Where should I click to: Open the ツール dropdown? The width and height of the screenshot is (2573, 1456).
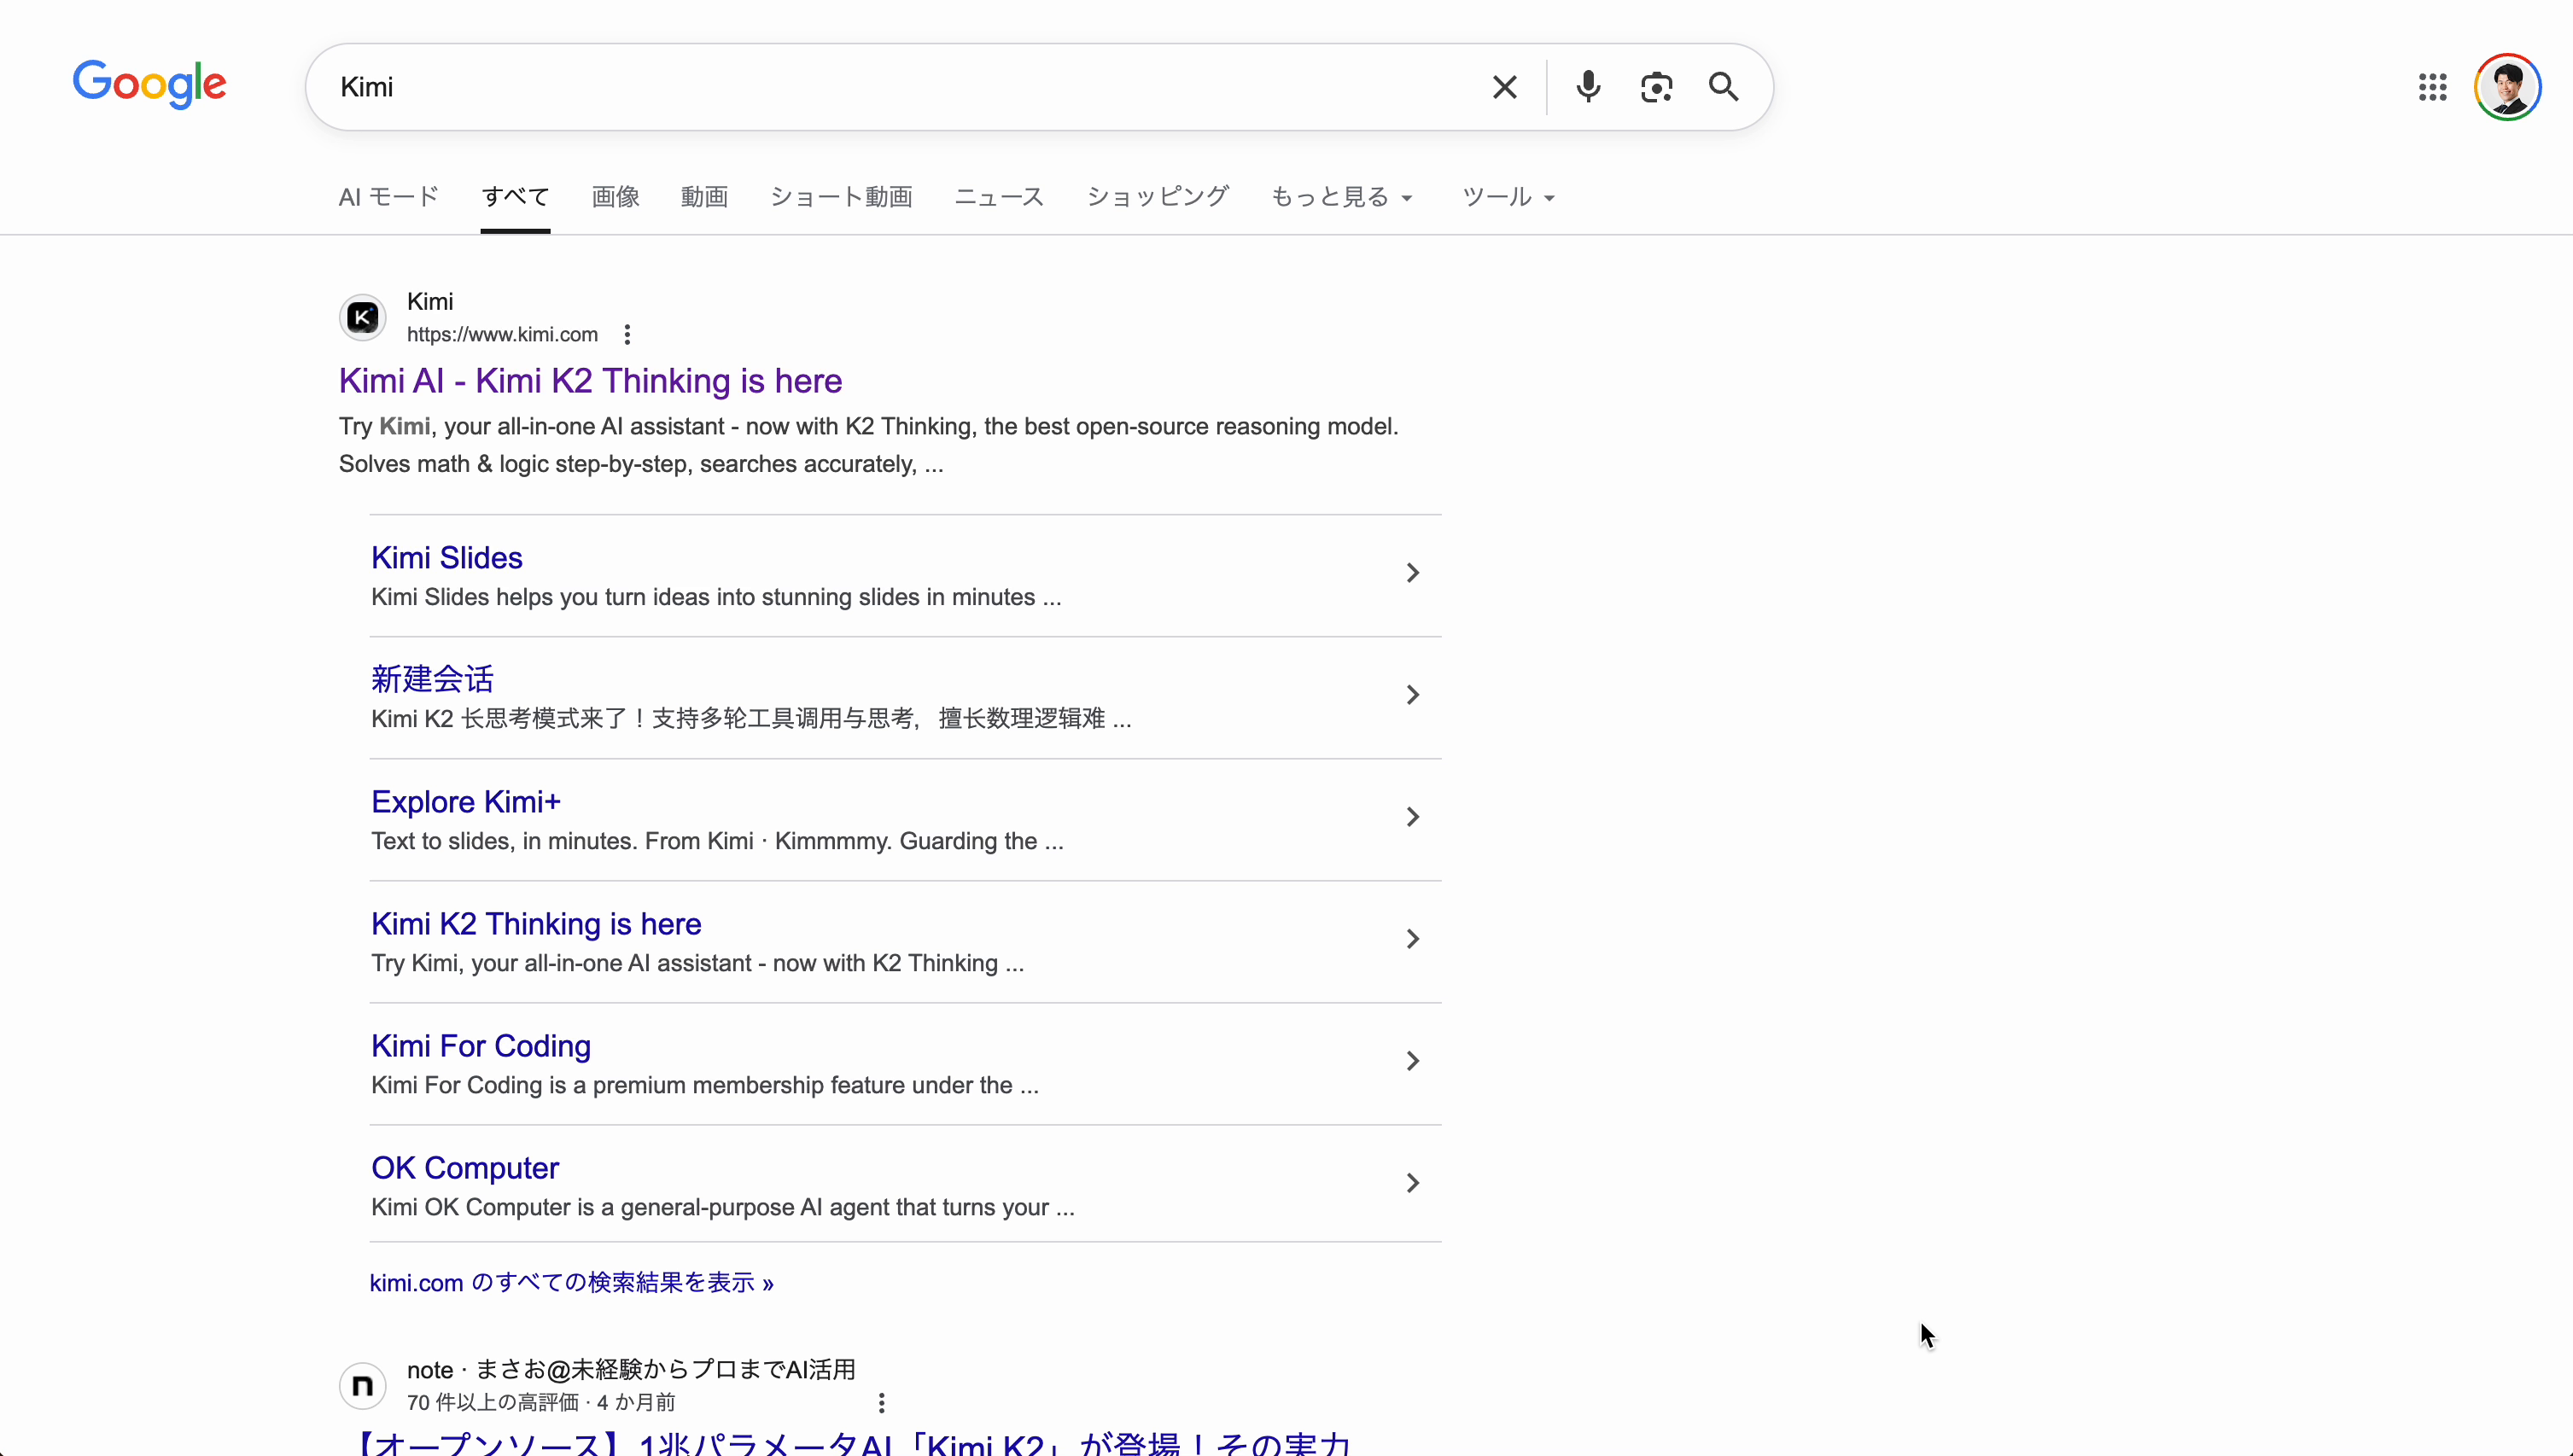(1508, 197)
